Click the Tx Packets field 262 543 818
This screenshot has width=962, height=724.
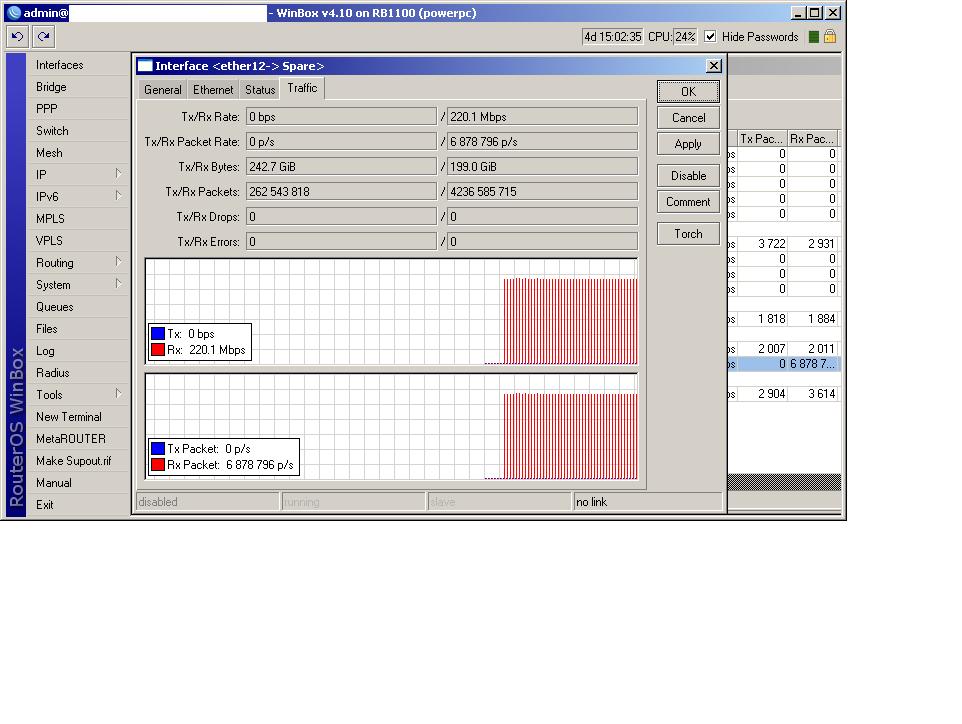(x=341, y=191)
